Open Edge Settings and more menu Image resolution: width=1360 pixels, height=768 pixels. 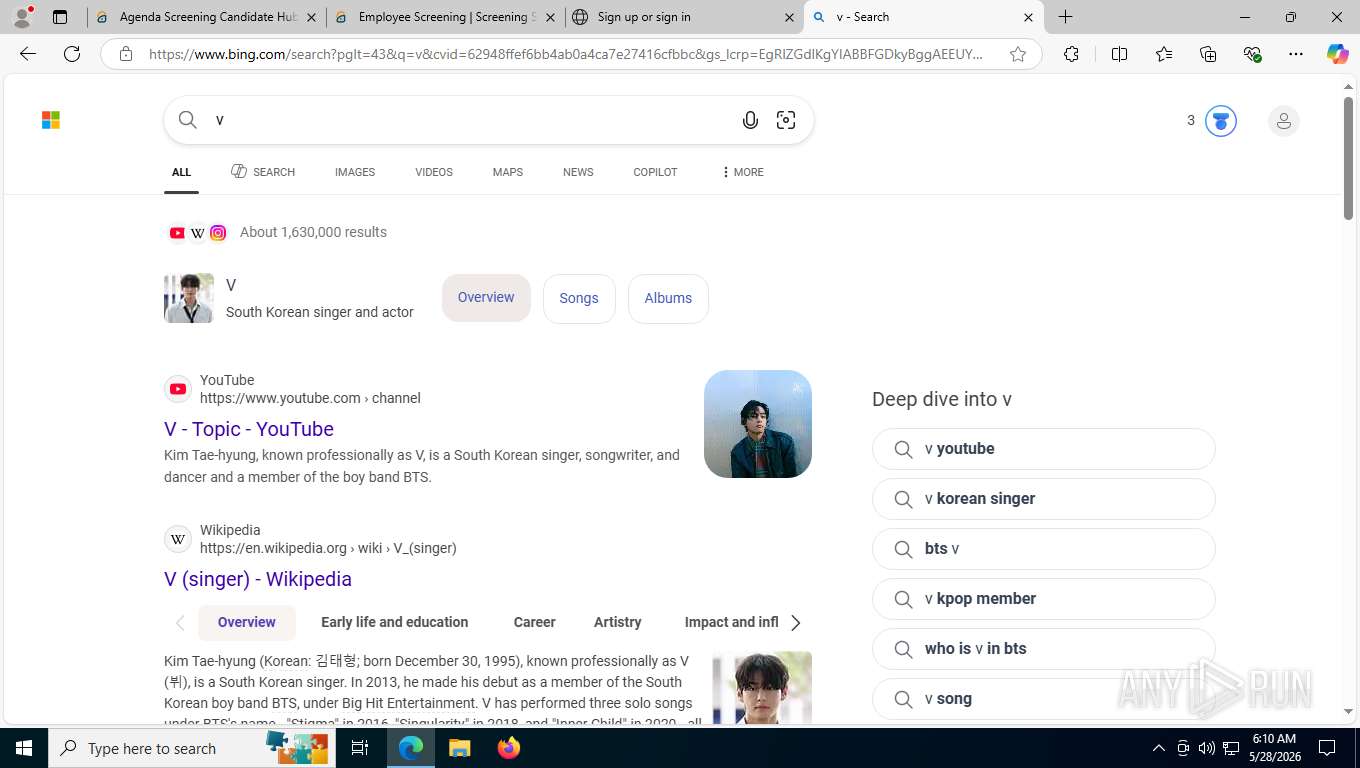[1296, 54]
